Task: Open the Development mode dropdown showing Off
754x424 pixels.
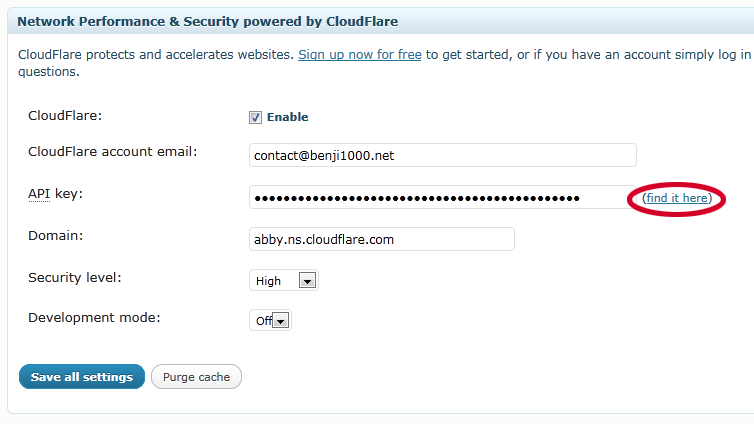Action: 270,320
